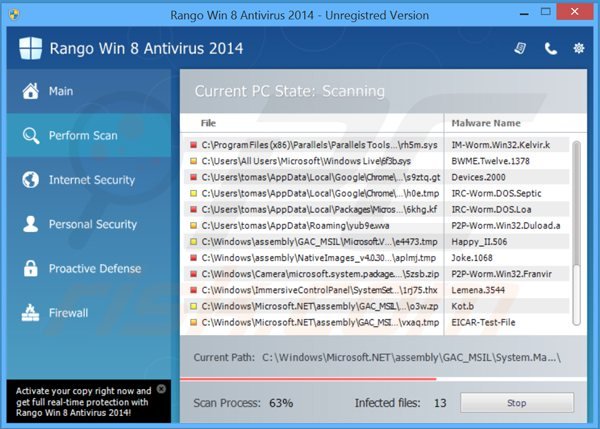600x429 pixels.
Task: Dismiss the activation notice with its X
Action: tap(161, 389)
